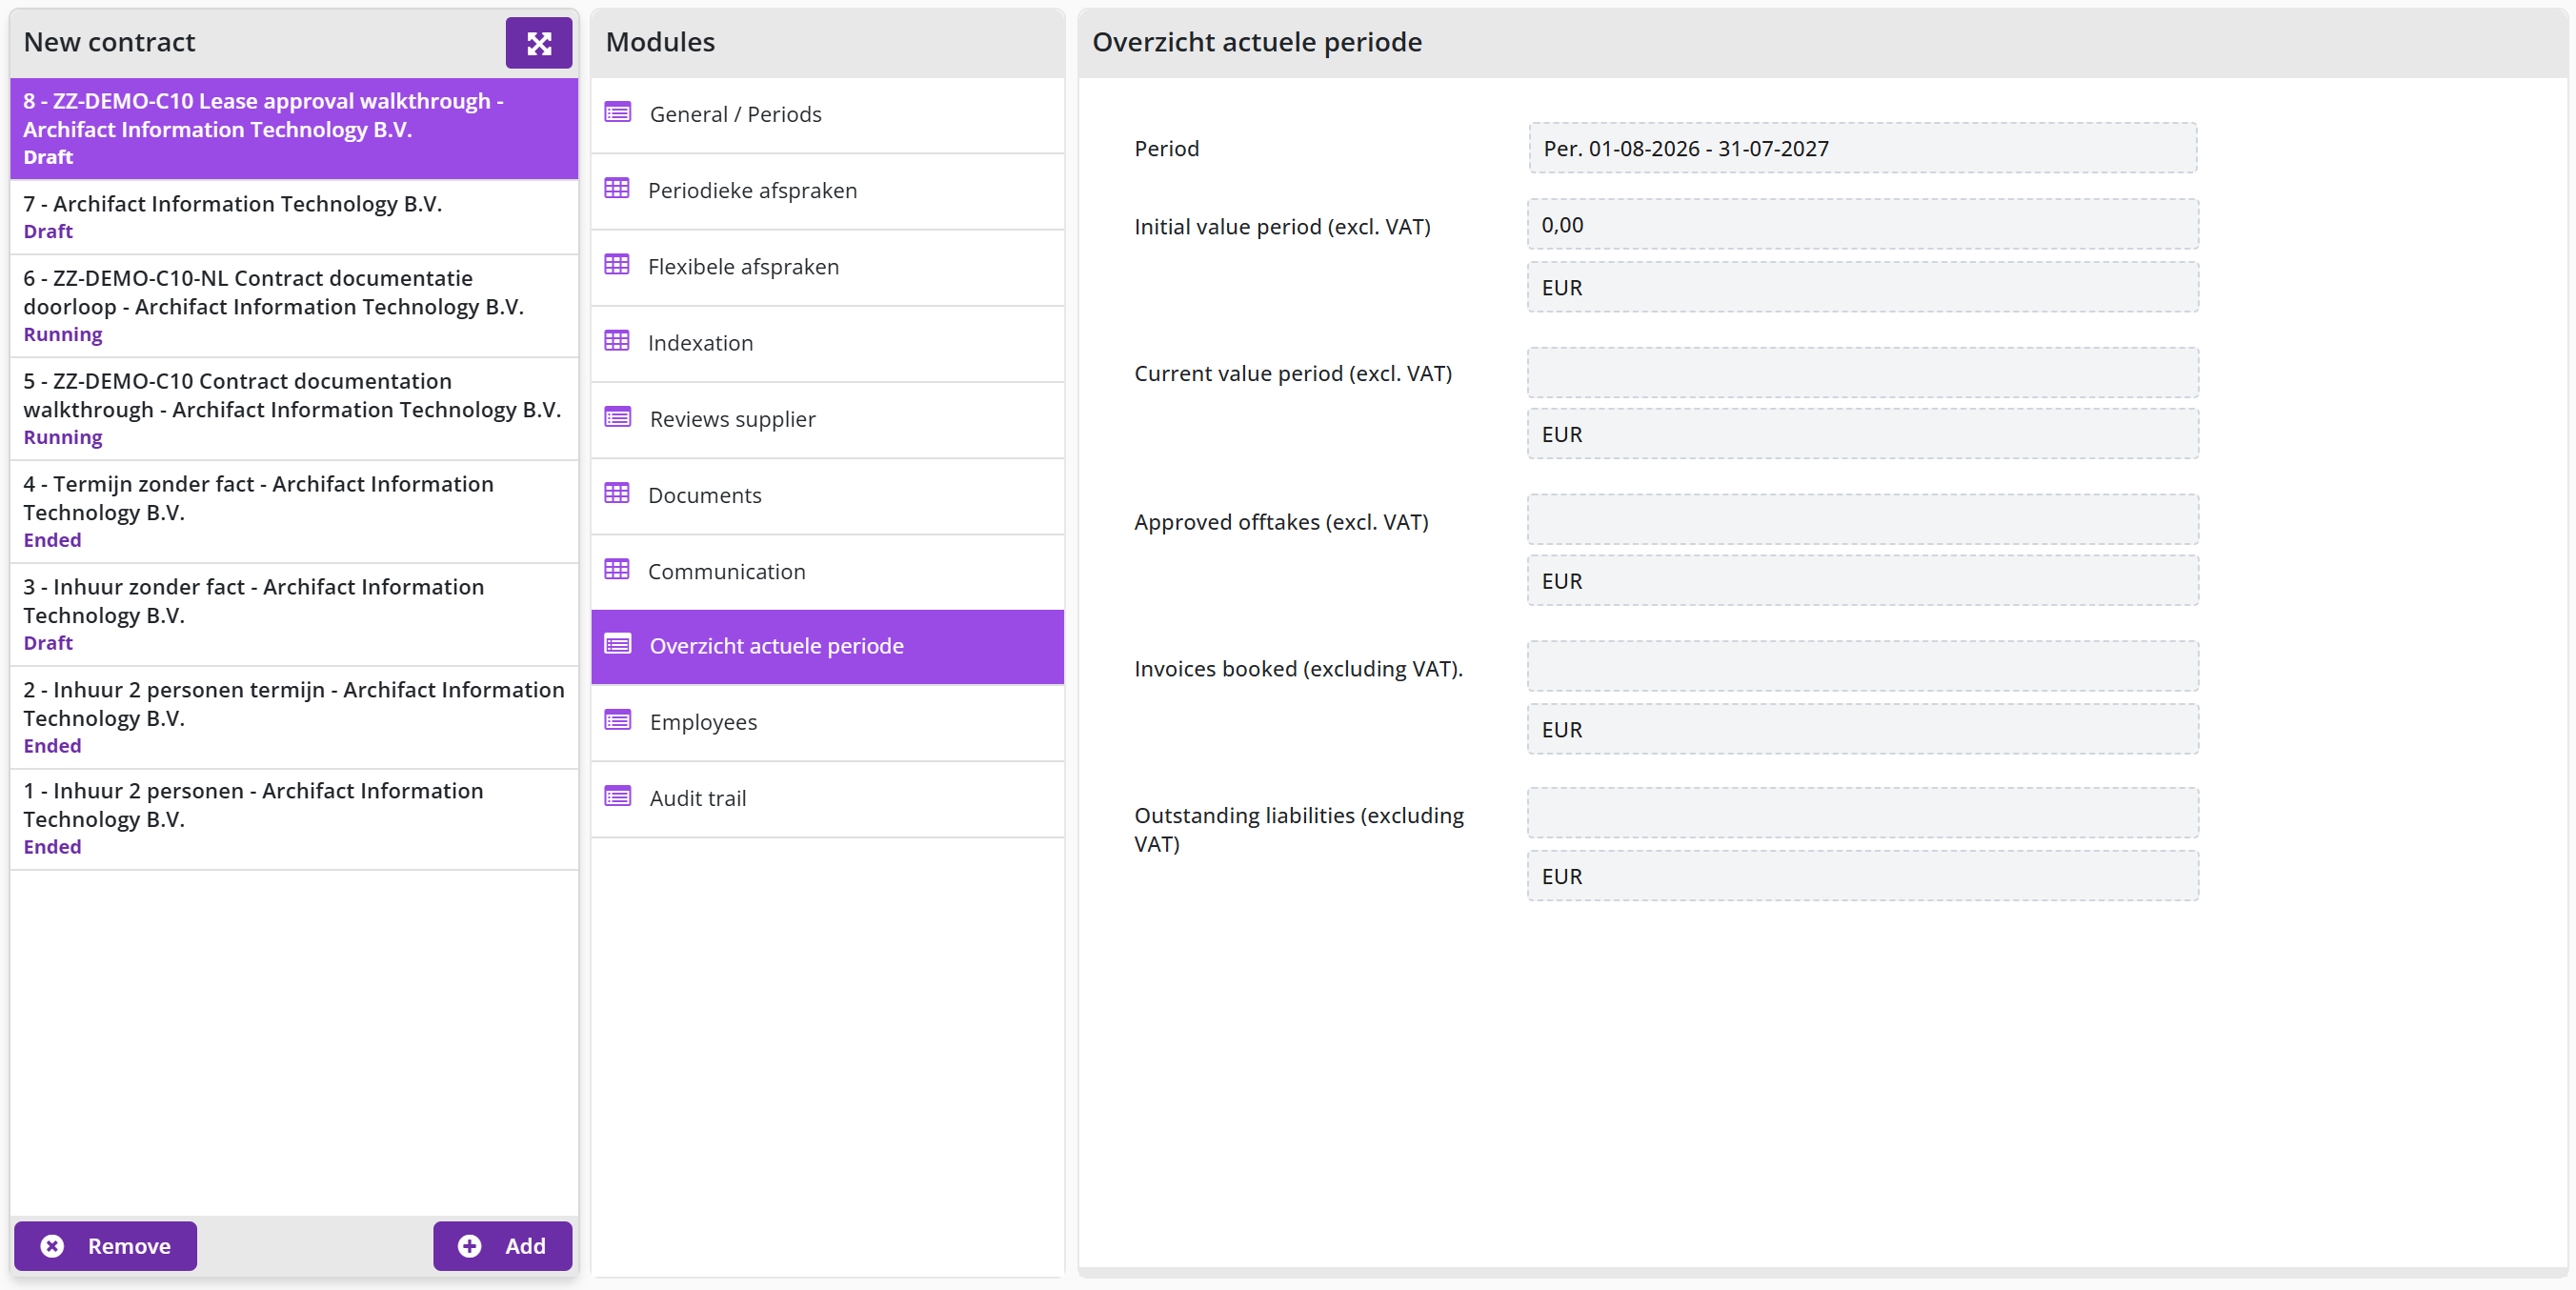
Task: Open the Periodieke afspraken module
Action: pos(827,191)
